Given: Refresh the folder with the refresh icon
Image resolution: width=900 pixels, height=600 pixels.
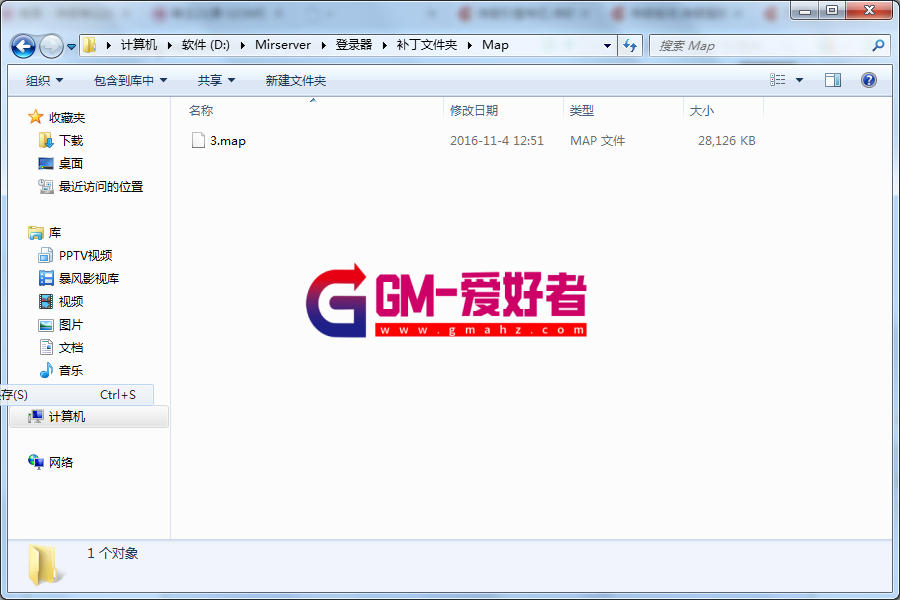Looking at the screenshot, I should [630, 46].
